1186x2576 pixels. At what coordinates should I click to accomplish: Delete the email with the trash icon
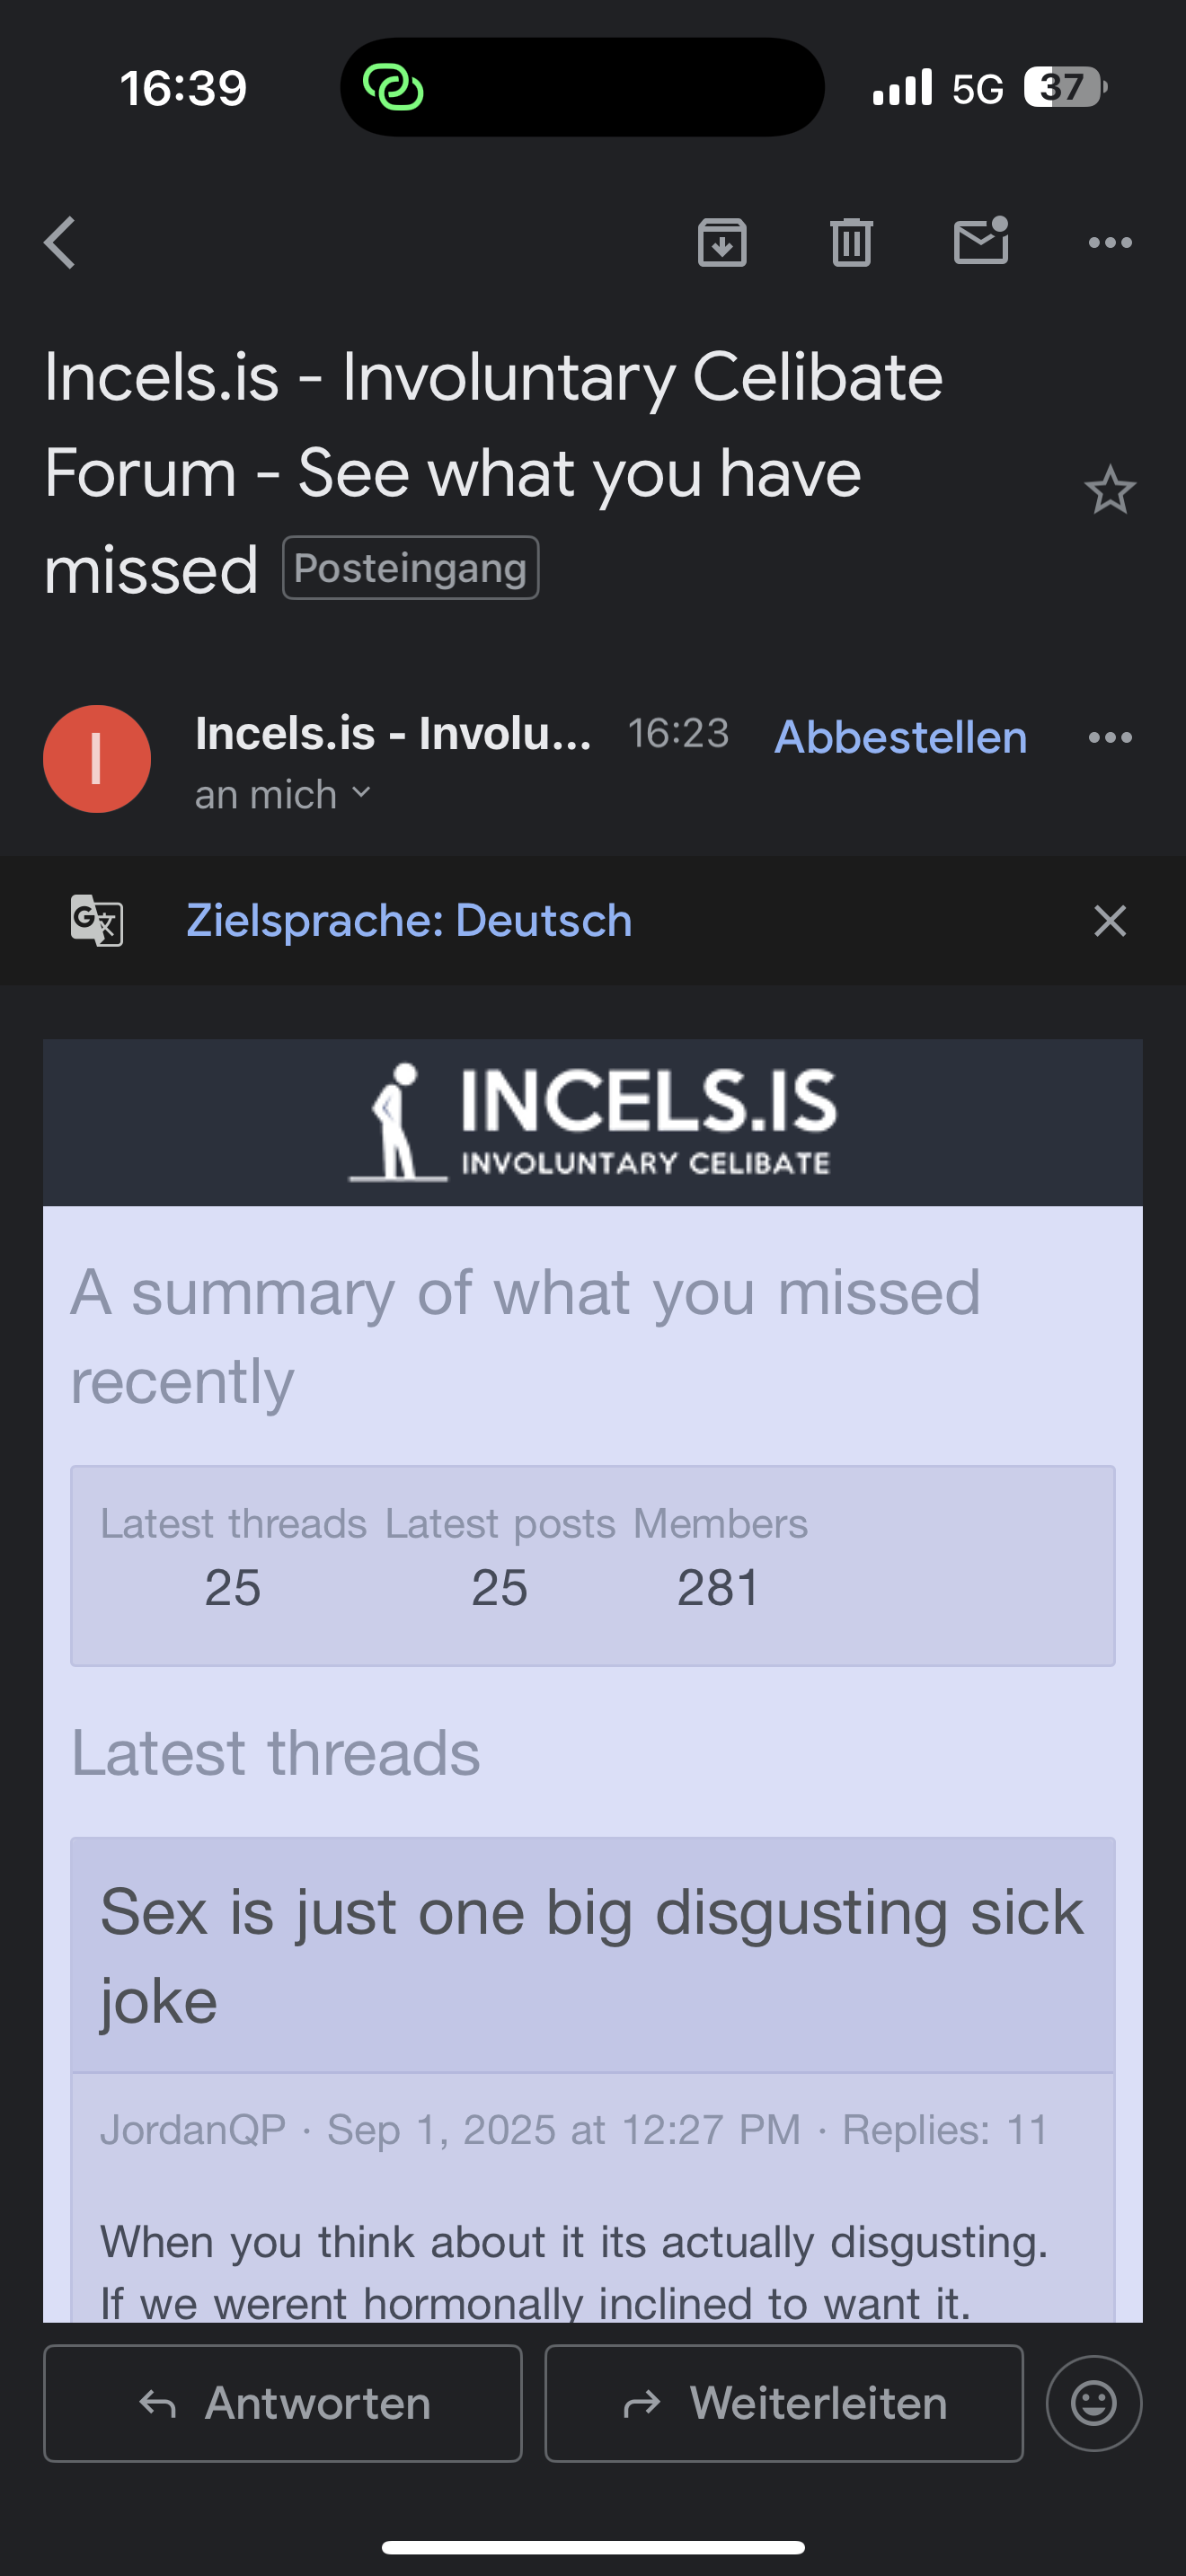[x=851, y=242]
